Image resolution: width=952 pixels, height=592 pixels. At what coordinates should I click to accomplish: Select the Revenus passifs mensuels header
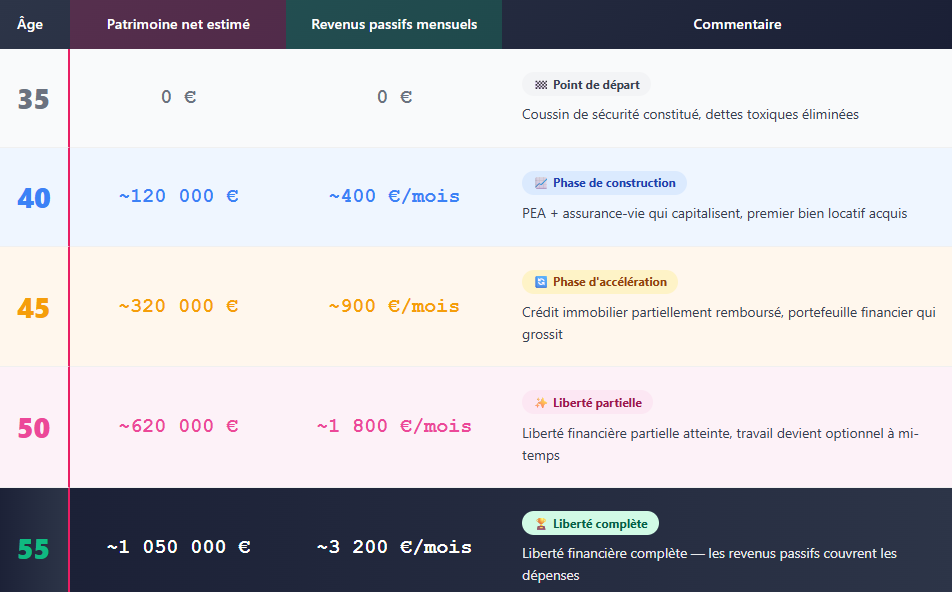[394, 24]
